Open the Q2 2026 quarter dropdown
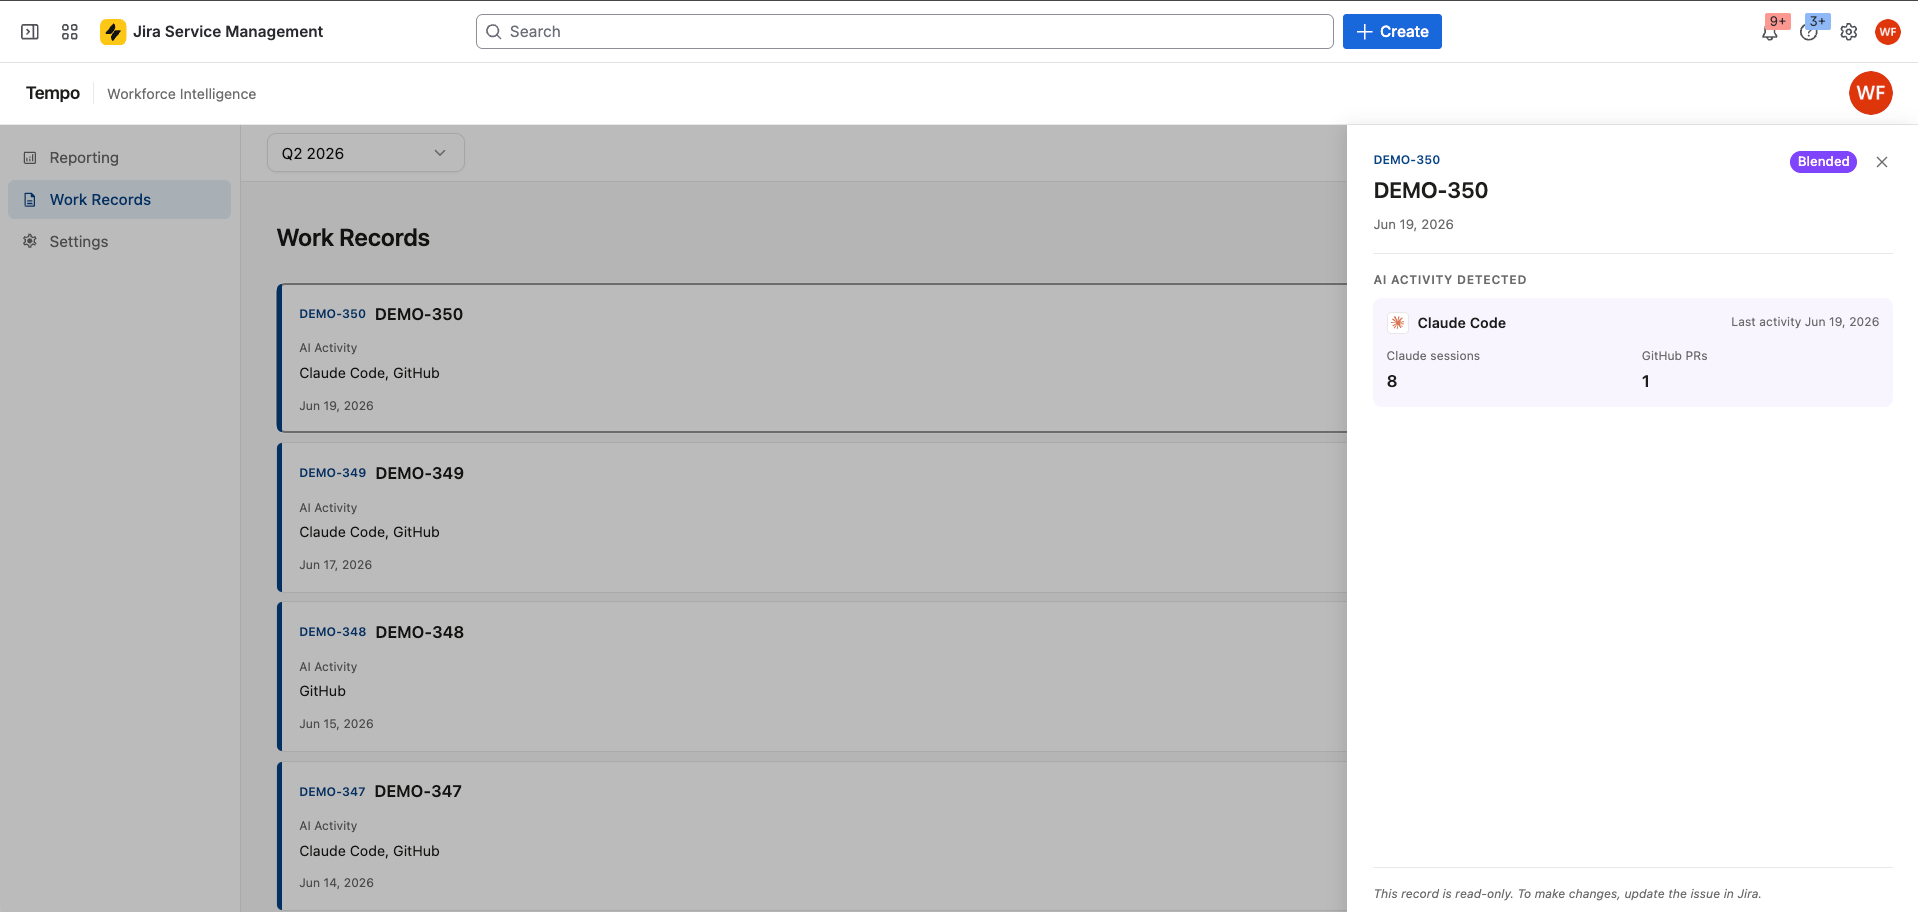This screenshot has height=912, width=1918. pyautogui.click(x=366, y=153)
